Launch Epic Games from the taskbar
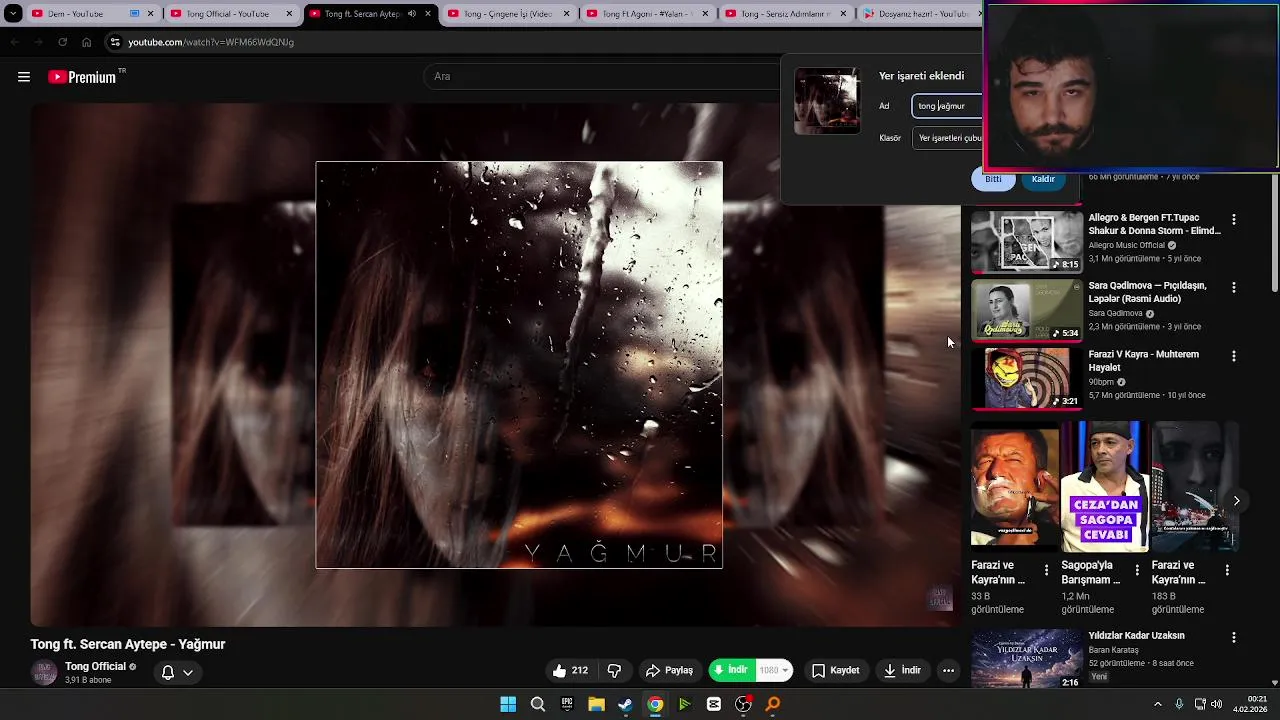Screen dimensions: 1280x720 [567, 704]
